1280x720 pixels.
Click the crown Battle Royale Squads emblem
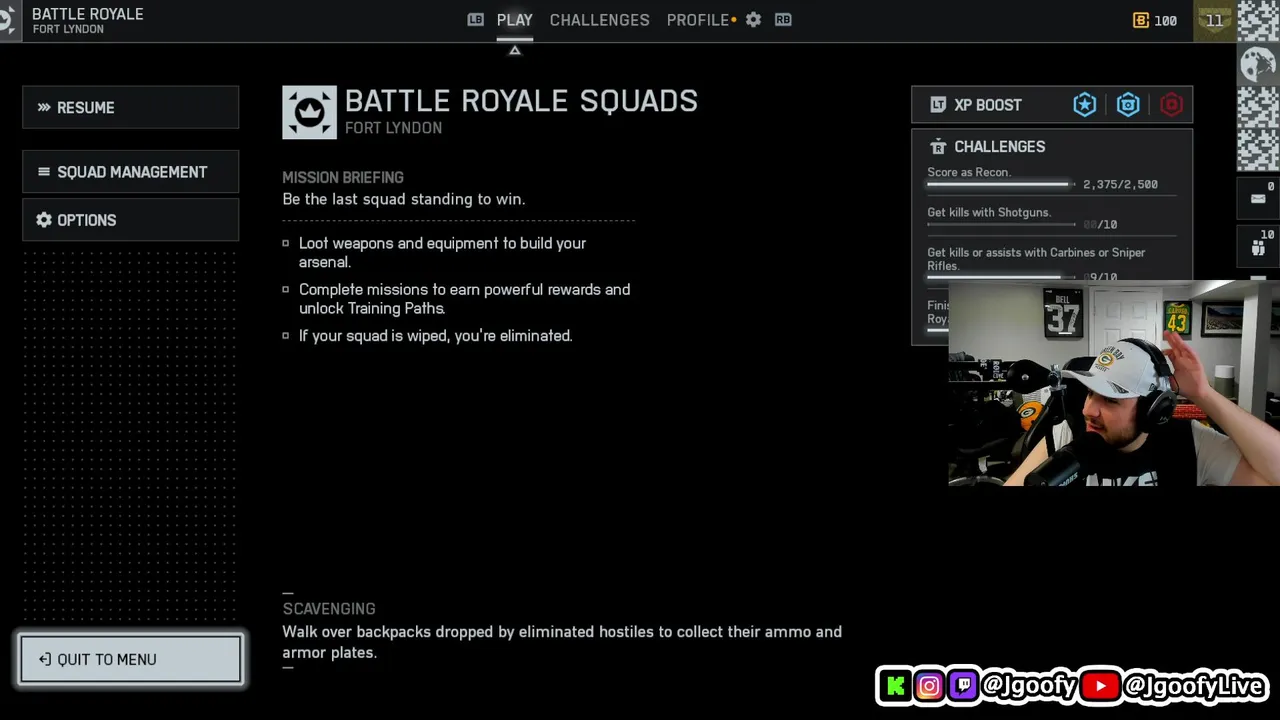point(309,112)
